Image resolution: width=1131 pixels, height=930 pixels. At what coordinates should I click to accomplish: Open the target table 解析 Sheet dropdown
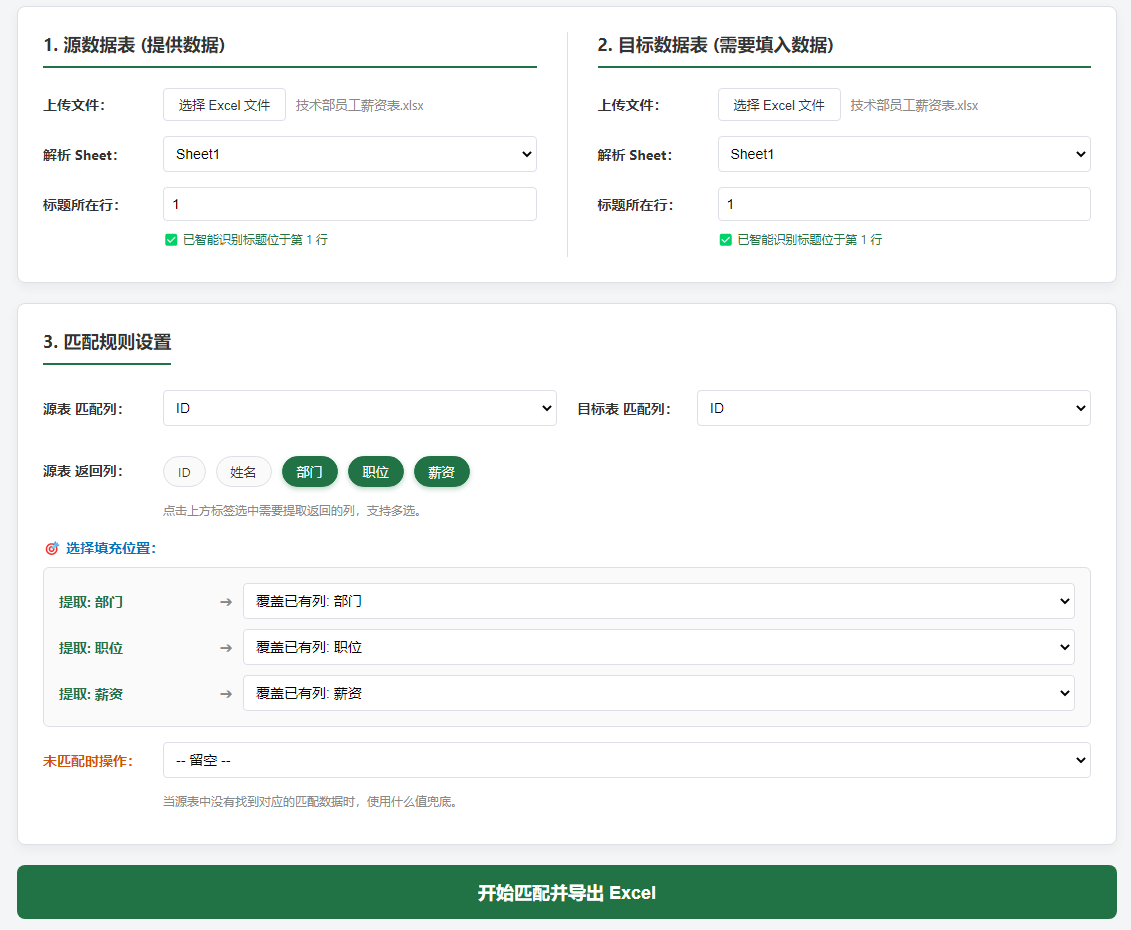pos(904,154)
